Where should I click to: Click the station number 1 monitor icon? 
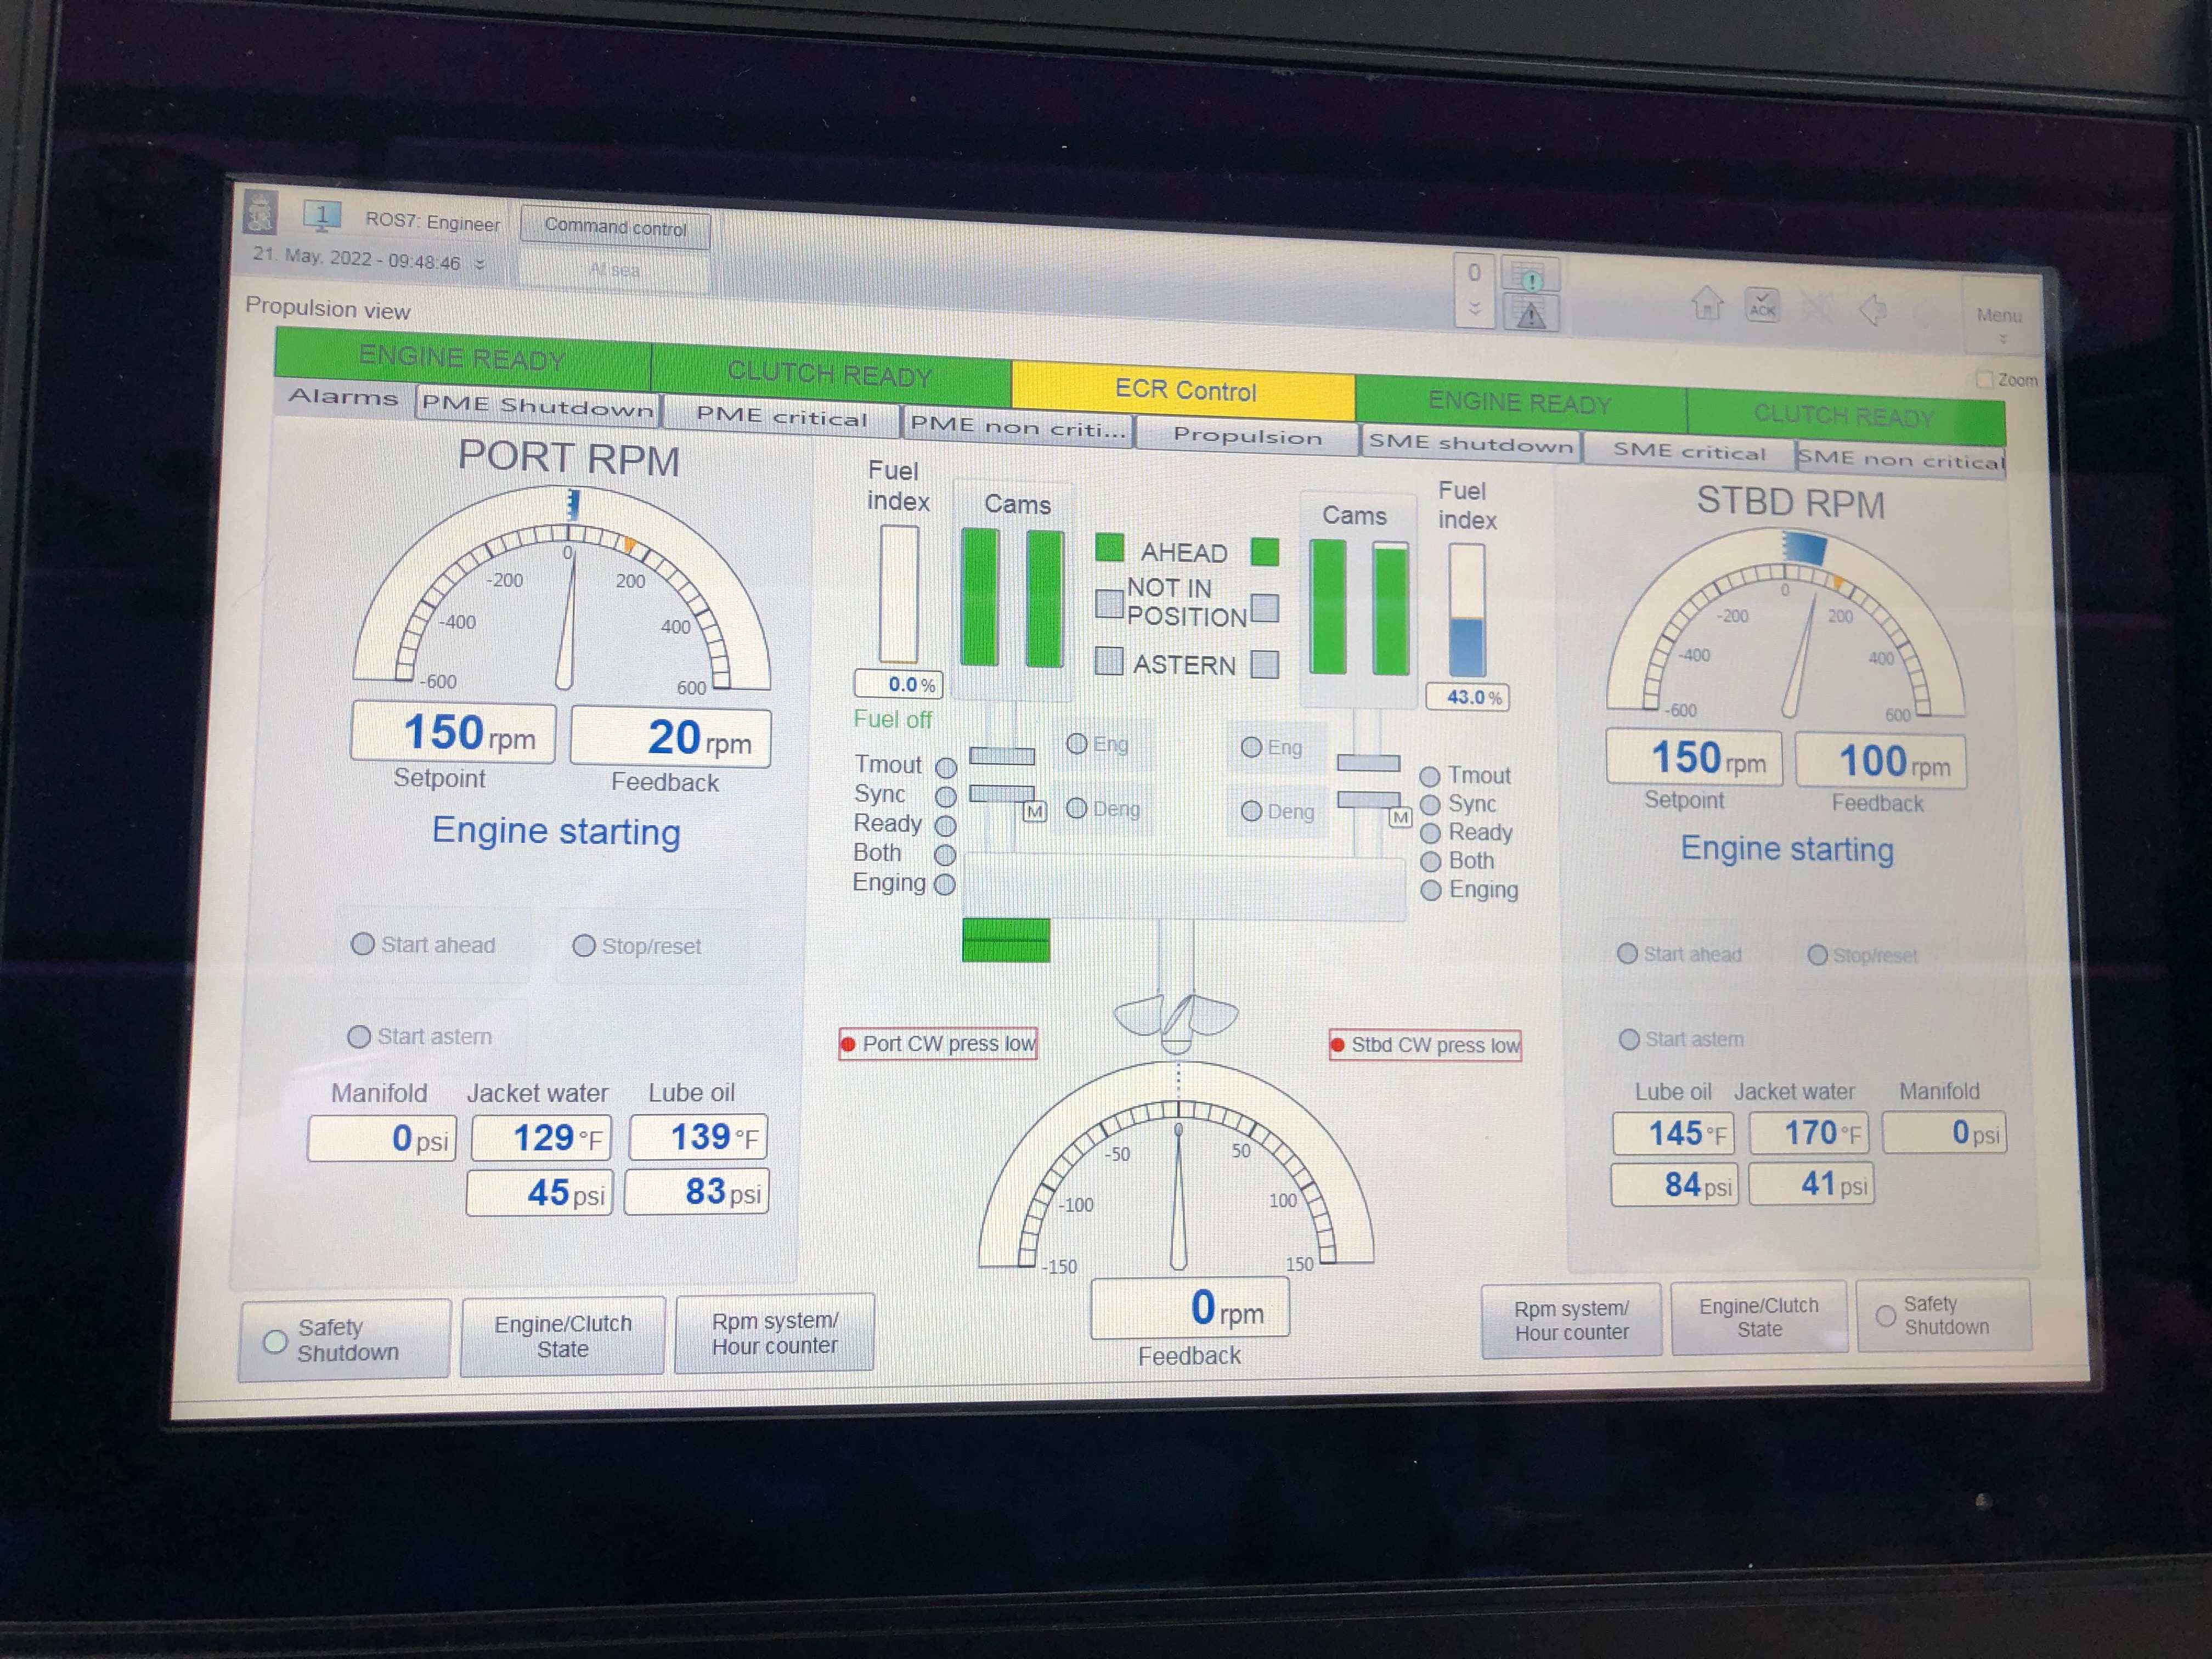point(322,215)
